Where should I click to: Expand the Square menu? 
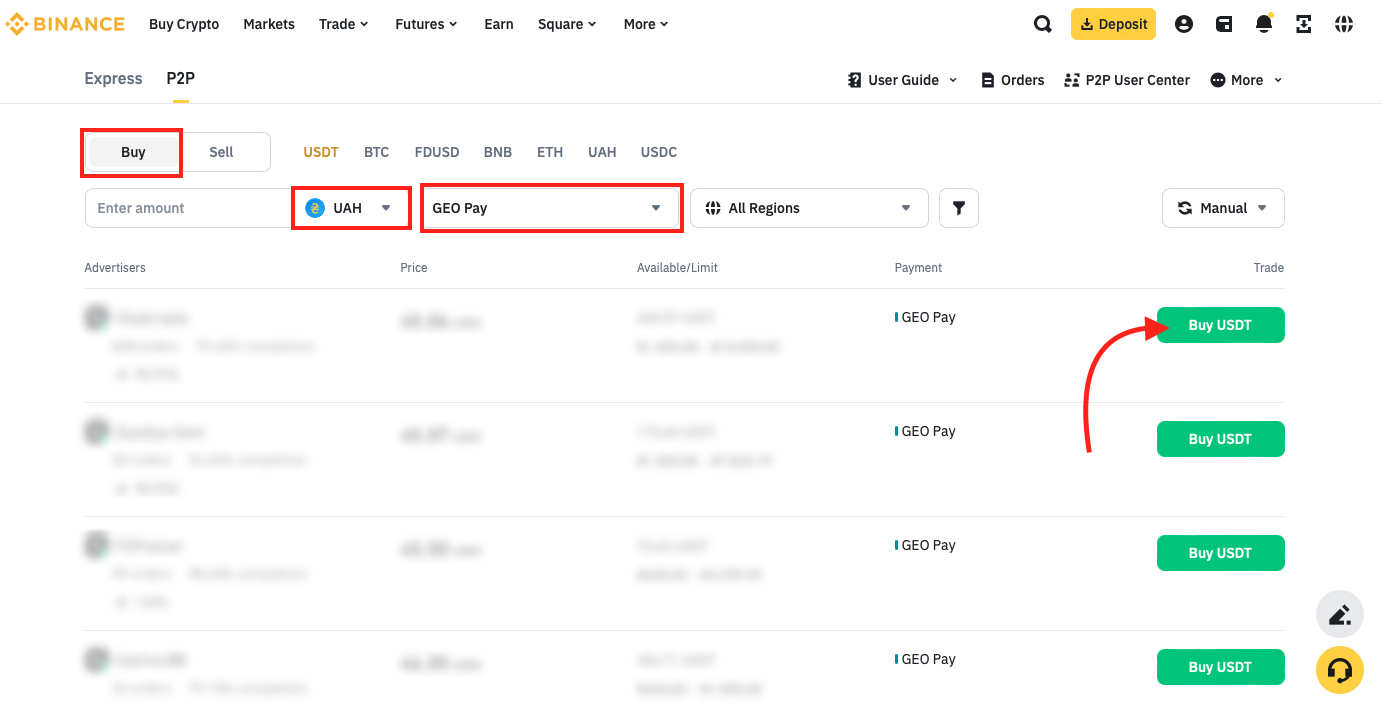click(x=567, y=24)
